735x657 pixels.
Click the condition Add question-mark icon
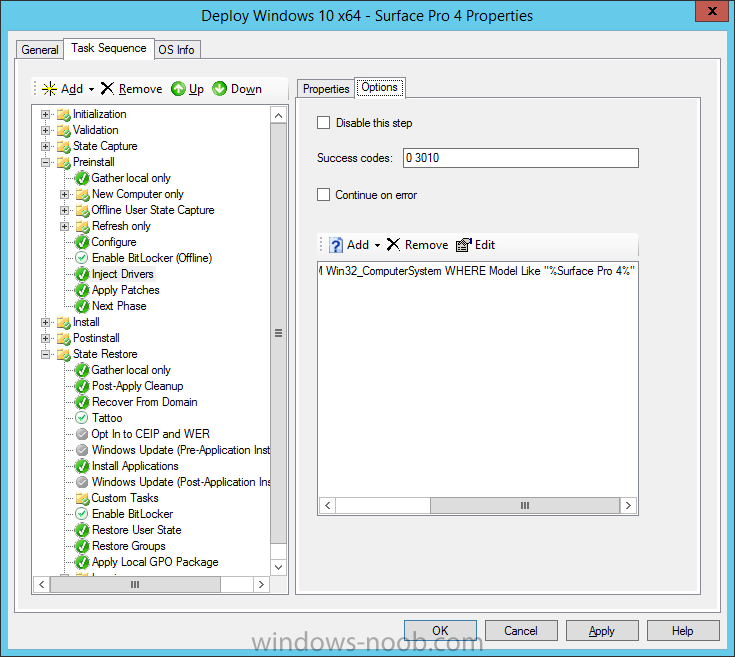(x=336, y=245)
